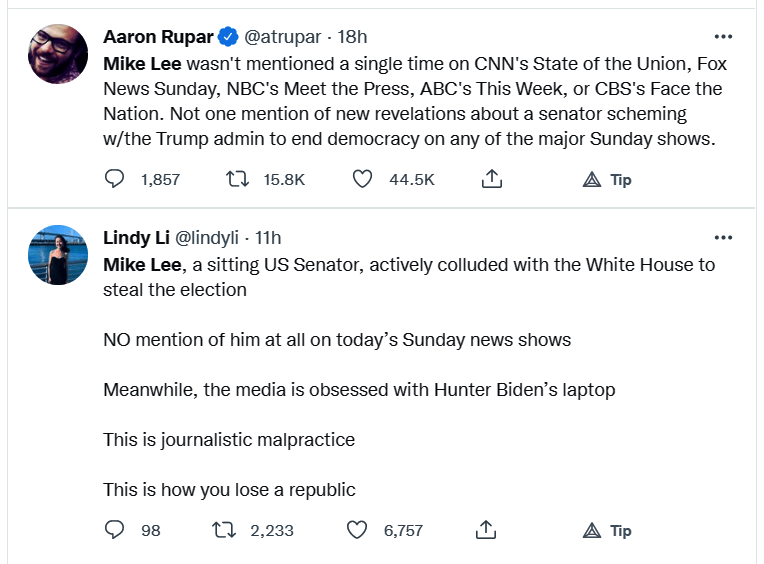Reply to Aaron Rupar's tweet
Image resolution: width=764 pixels, height=564 pixels.
115,180
